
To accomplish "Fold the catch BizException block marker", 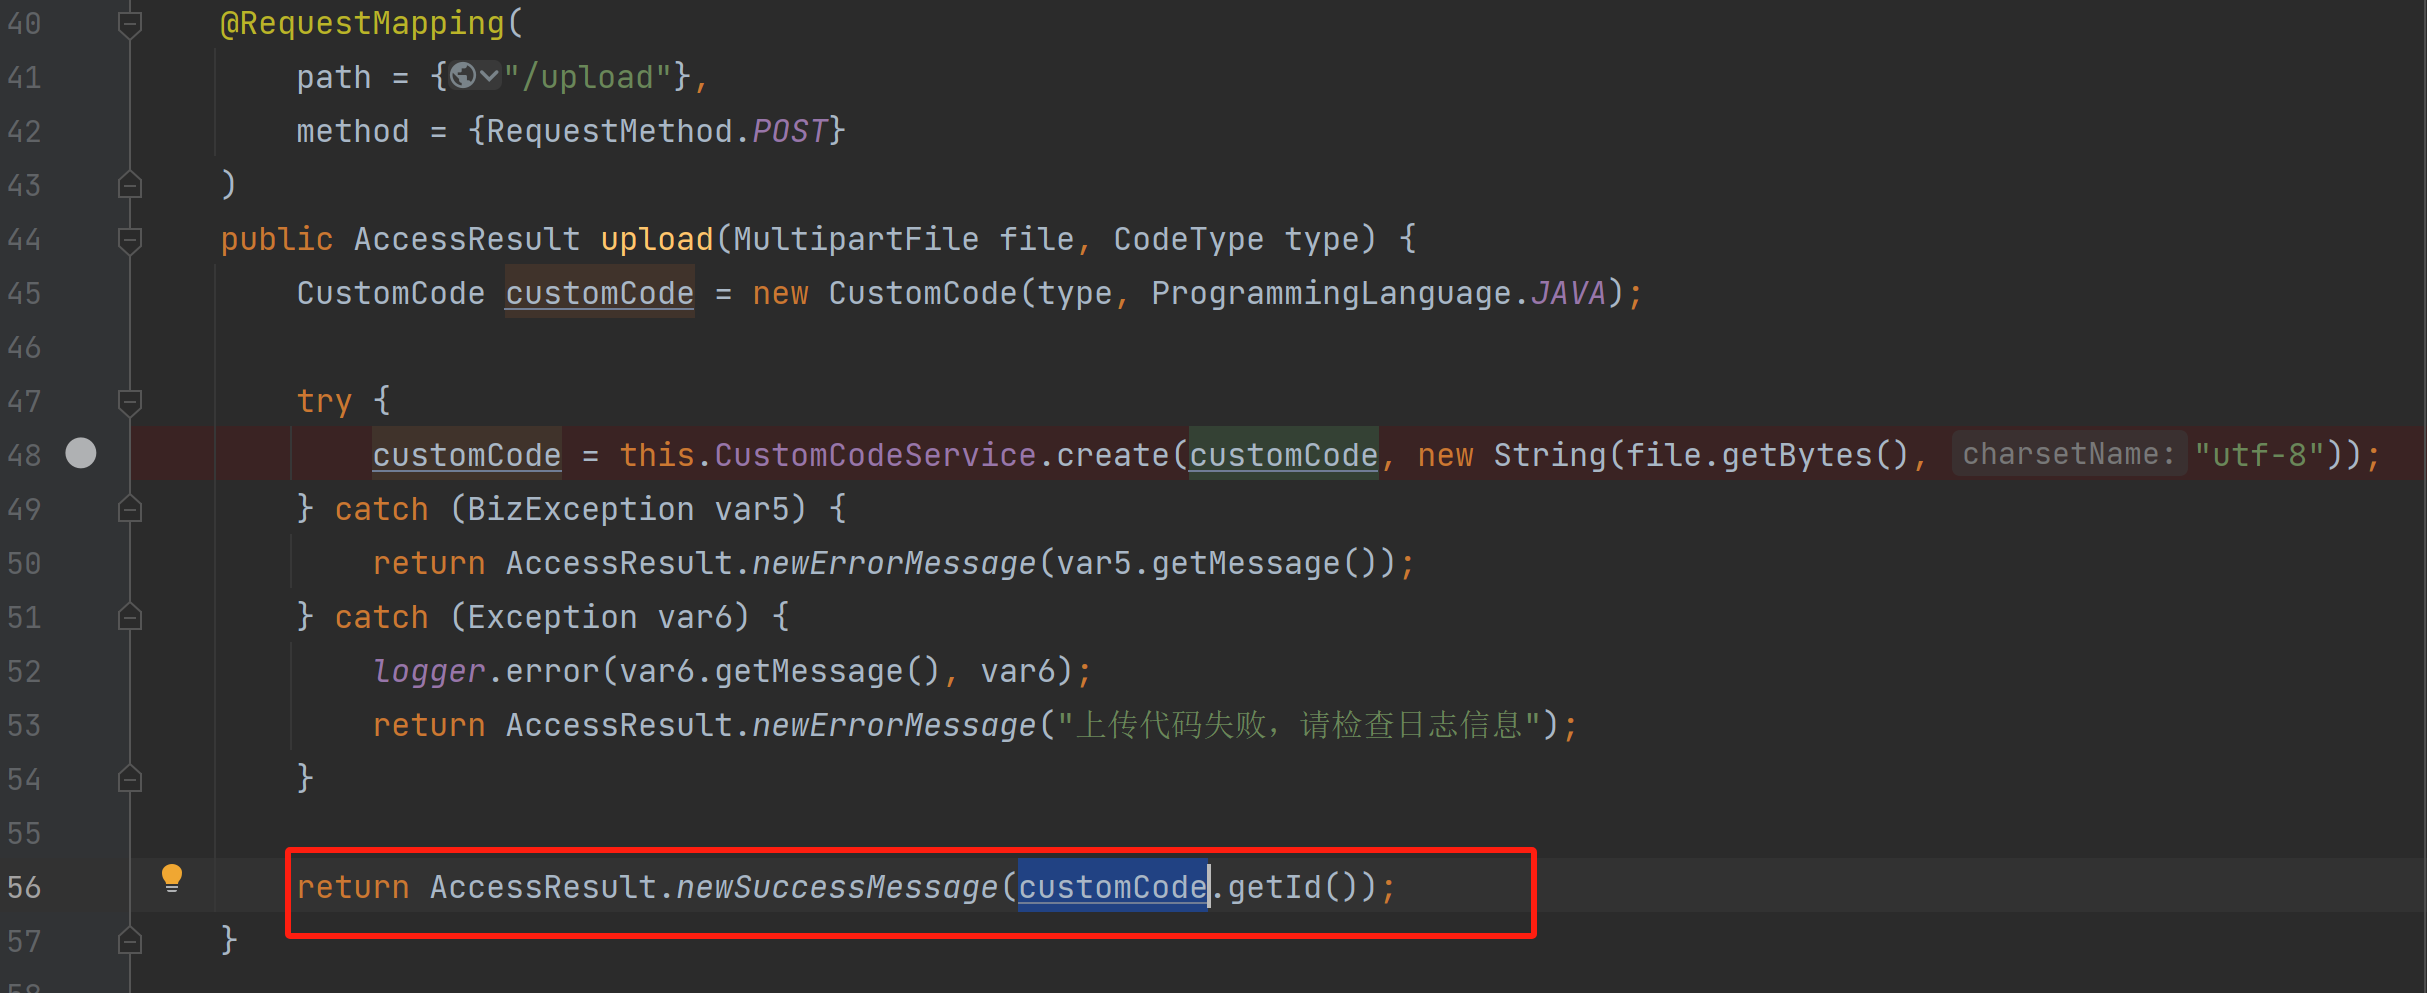I will click(x=129, y=509).
